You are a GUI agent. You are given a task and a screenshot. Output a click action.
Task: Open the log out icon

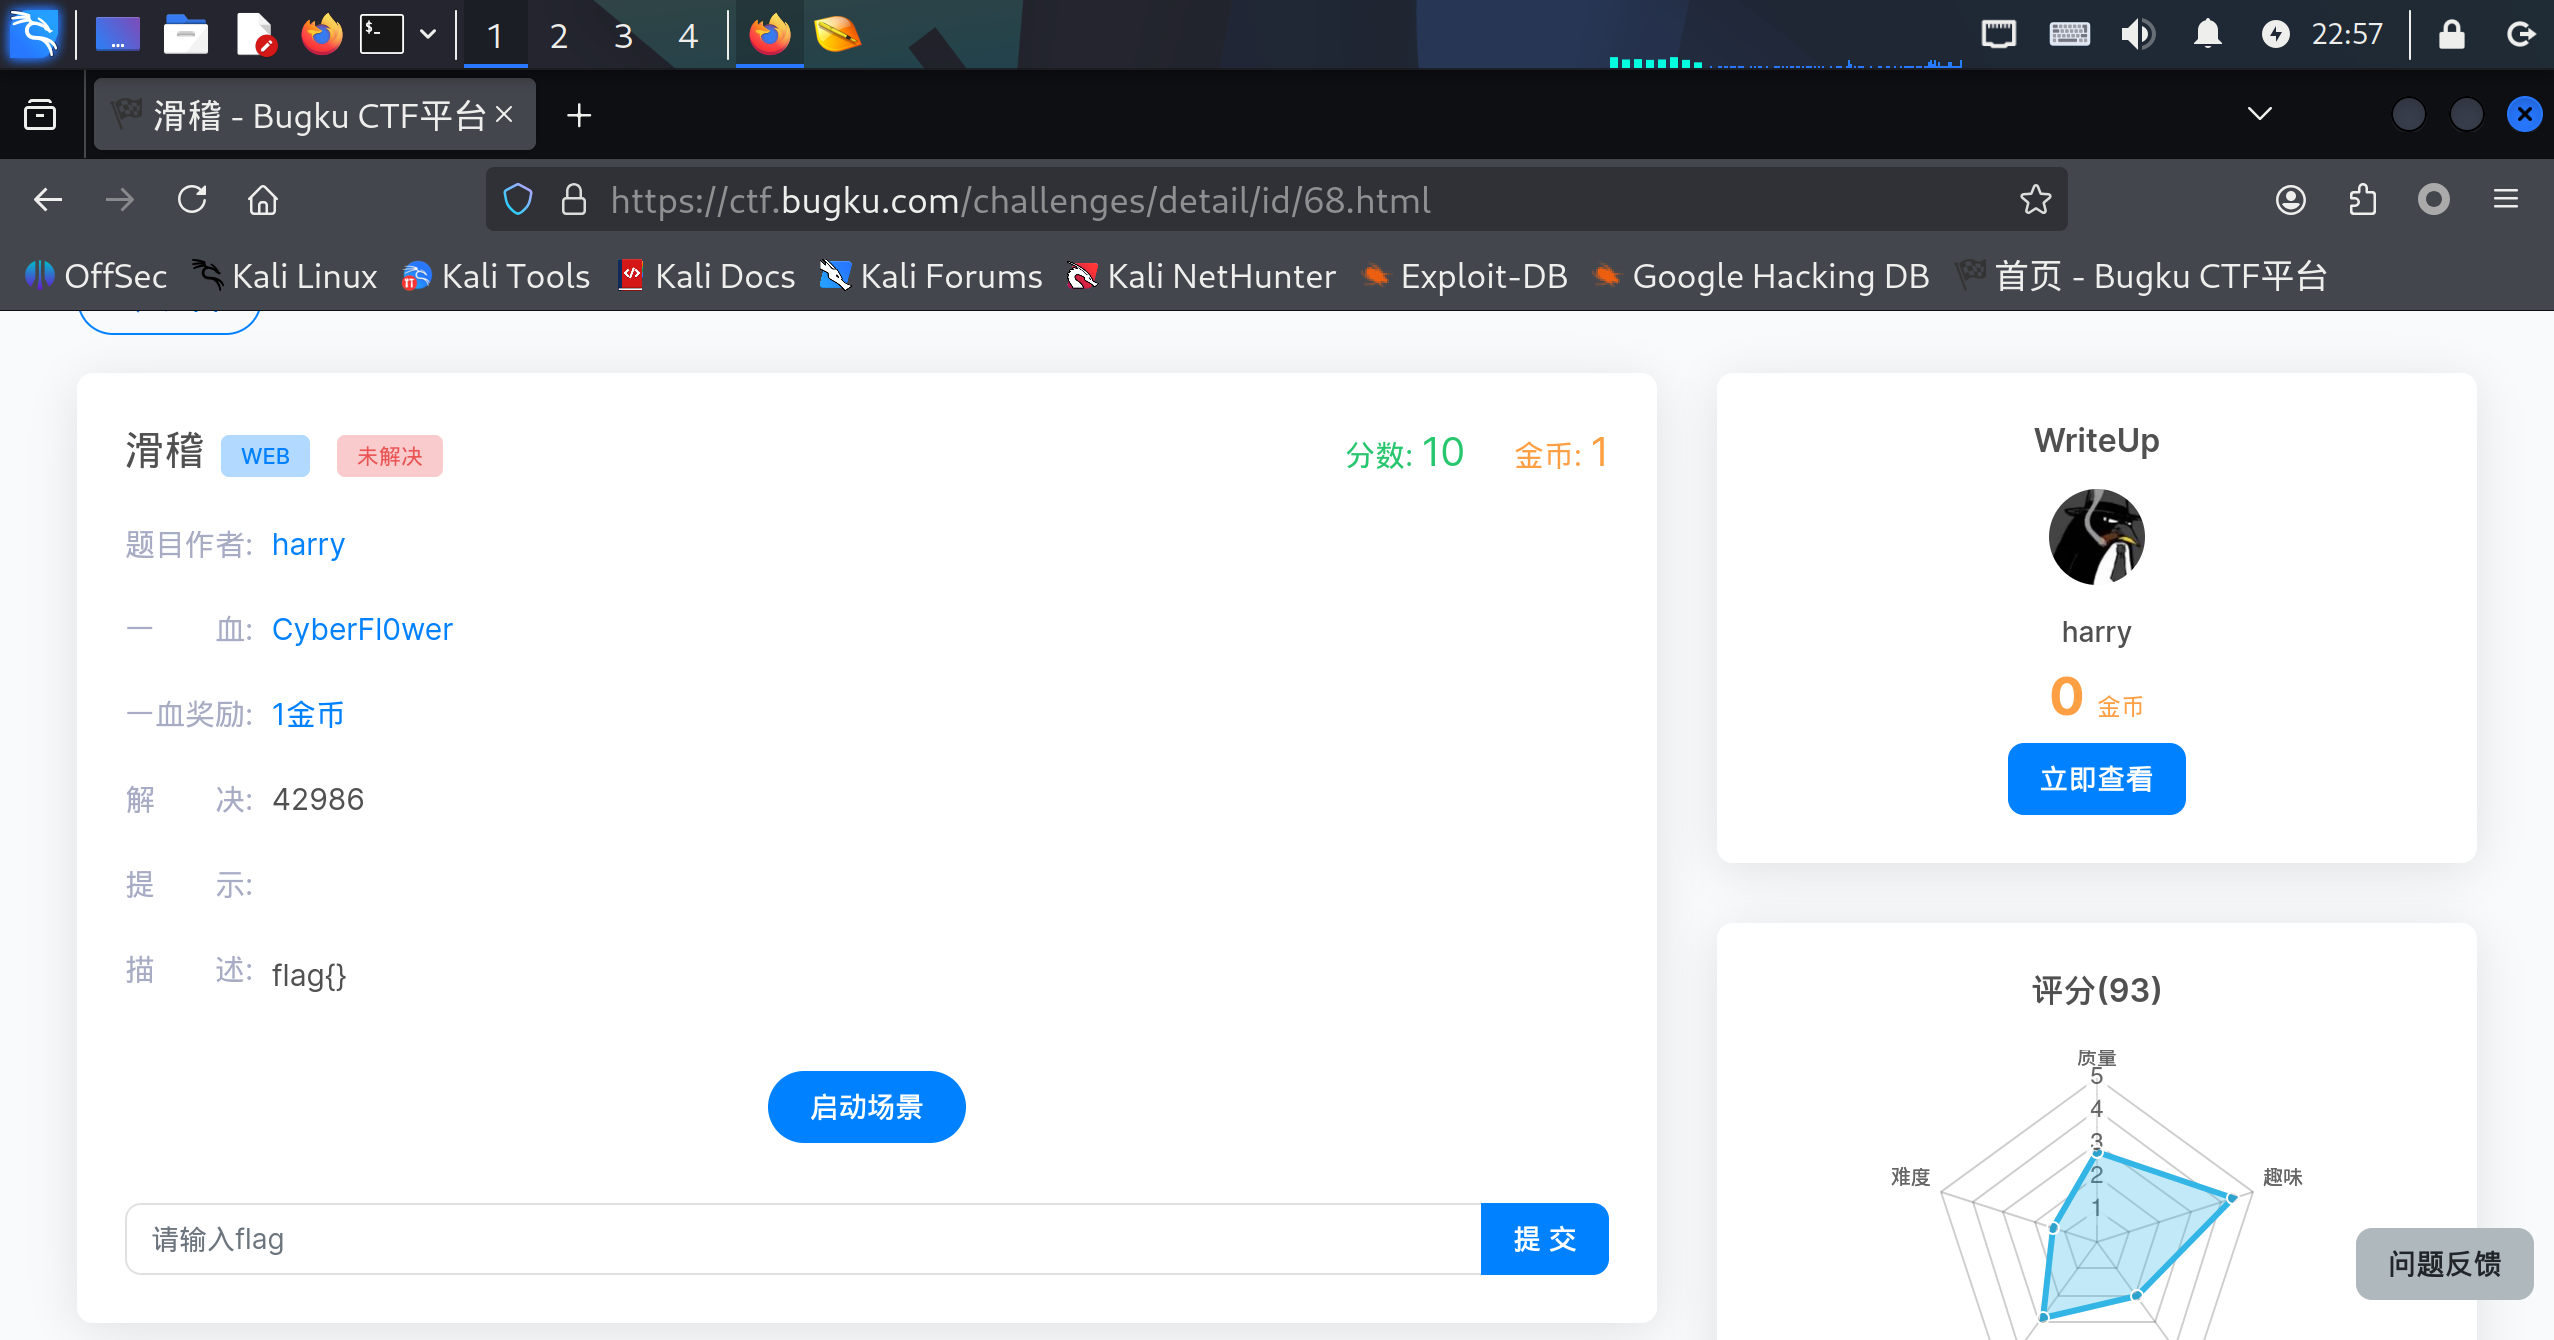2521,35
